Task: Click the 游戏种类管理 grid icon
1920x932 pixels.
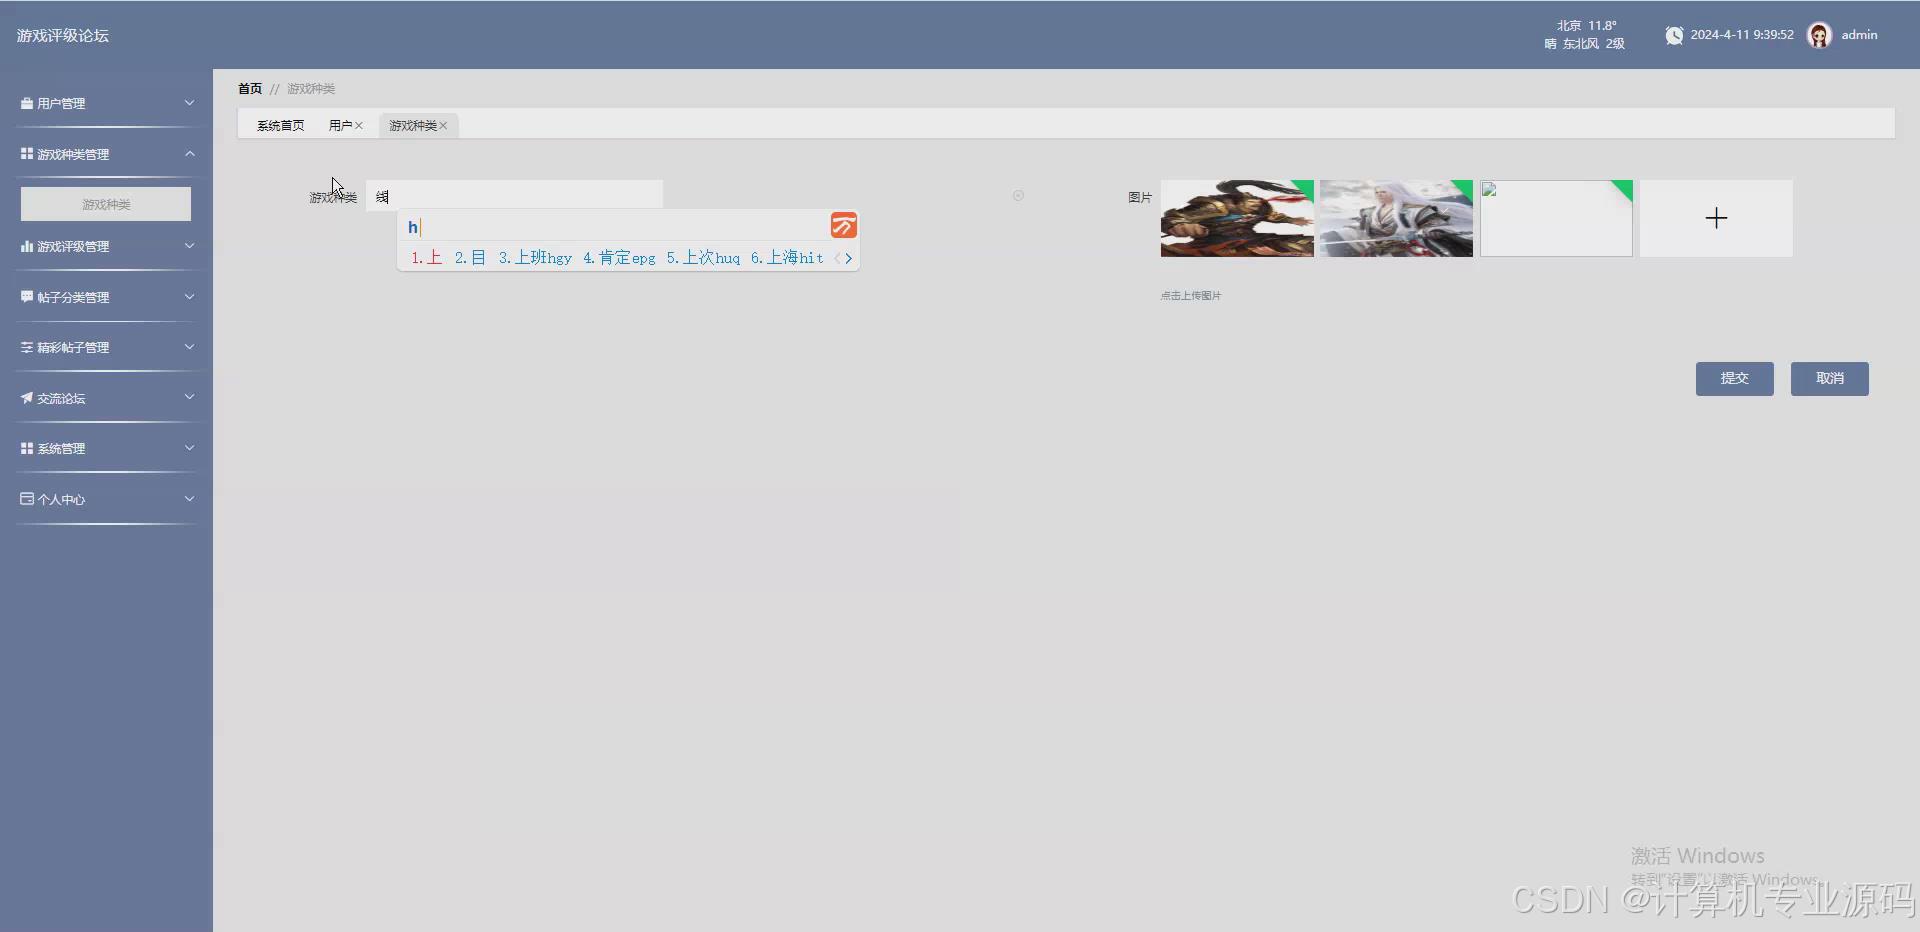Action: pyautogui.click(x=27, y=154)
